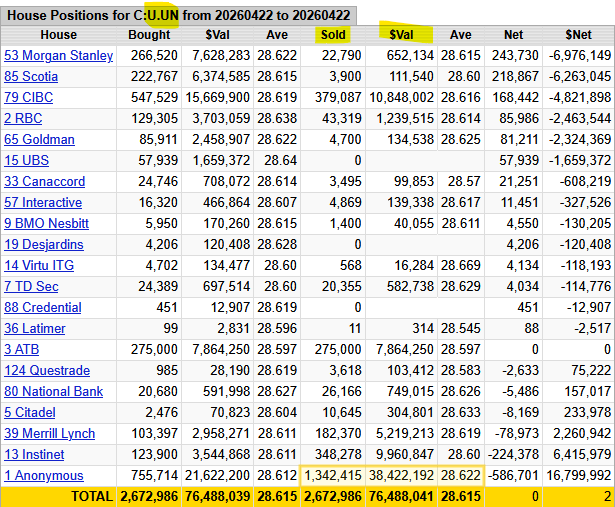Select Questrade $Net value 75,222
The height and width of the screenshot is (507, 615).
click(x=591, y=371)
